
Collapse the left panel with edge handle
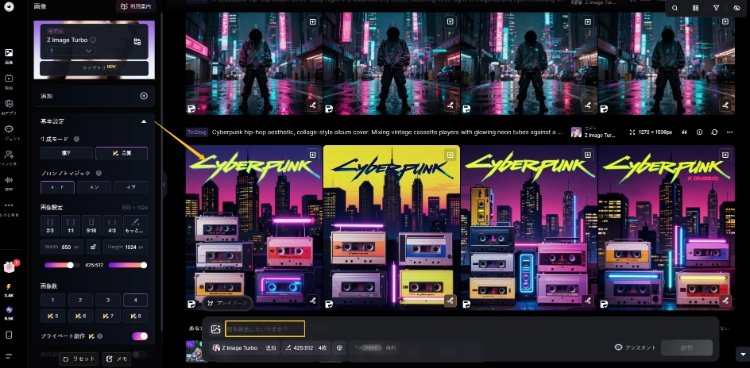(164, 184)
